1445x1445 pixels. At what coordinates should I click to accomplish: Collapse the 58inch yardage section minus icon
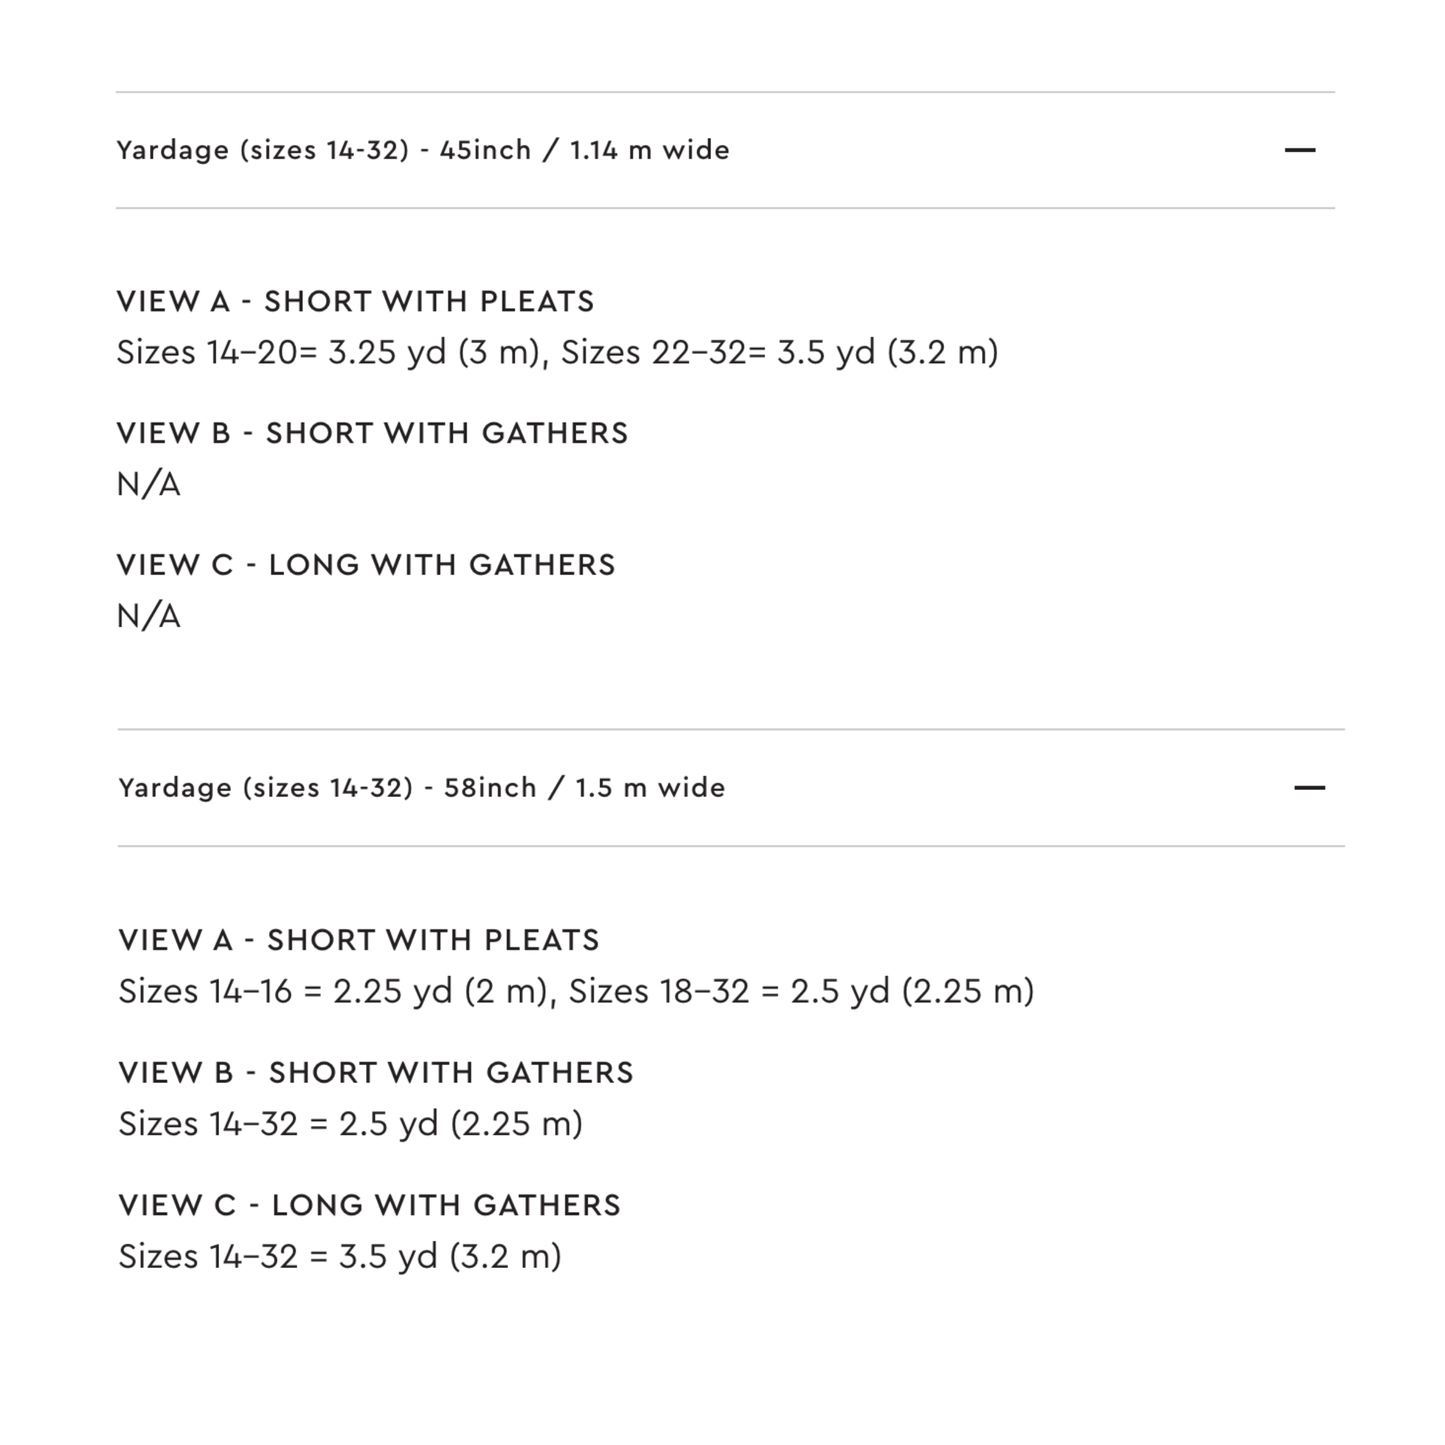[1309, 788]
